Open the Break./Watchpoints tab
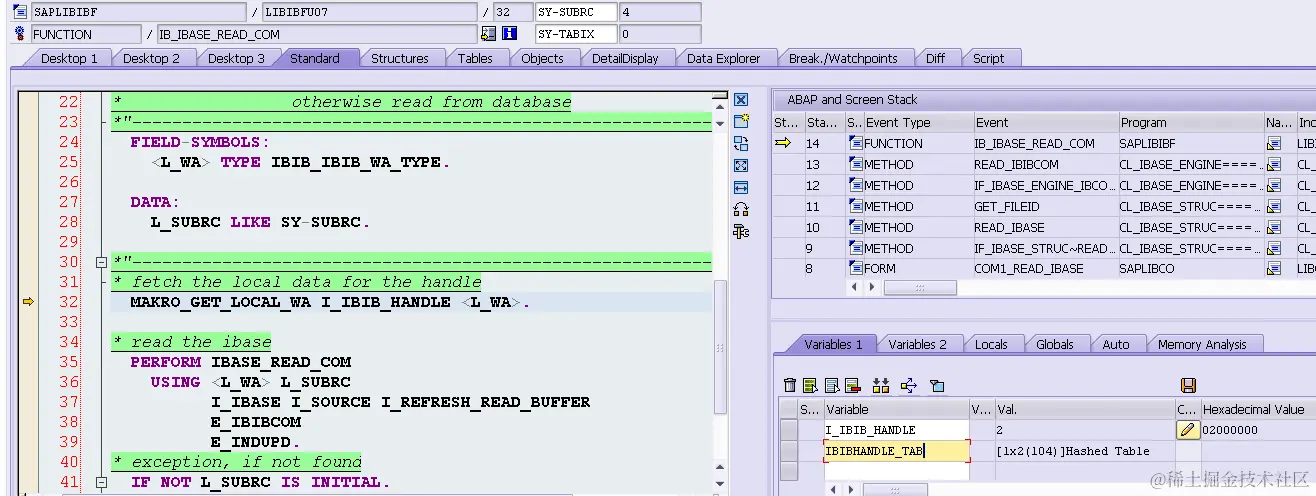 tap(843, 58)
